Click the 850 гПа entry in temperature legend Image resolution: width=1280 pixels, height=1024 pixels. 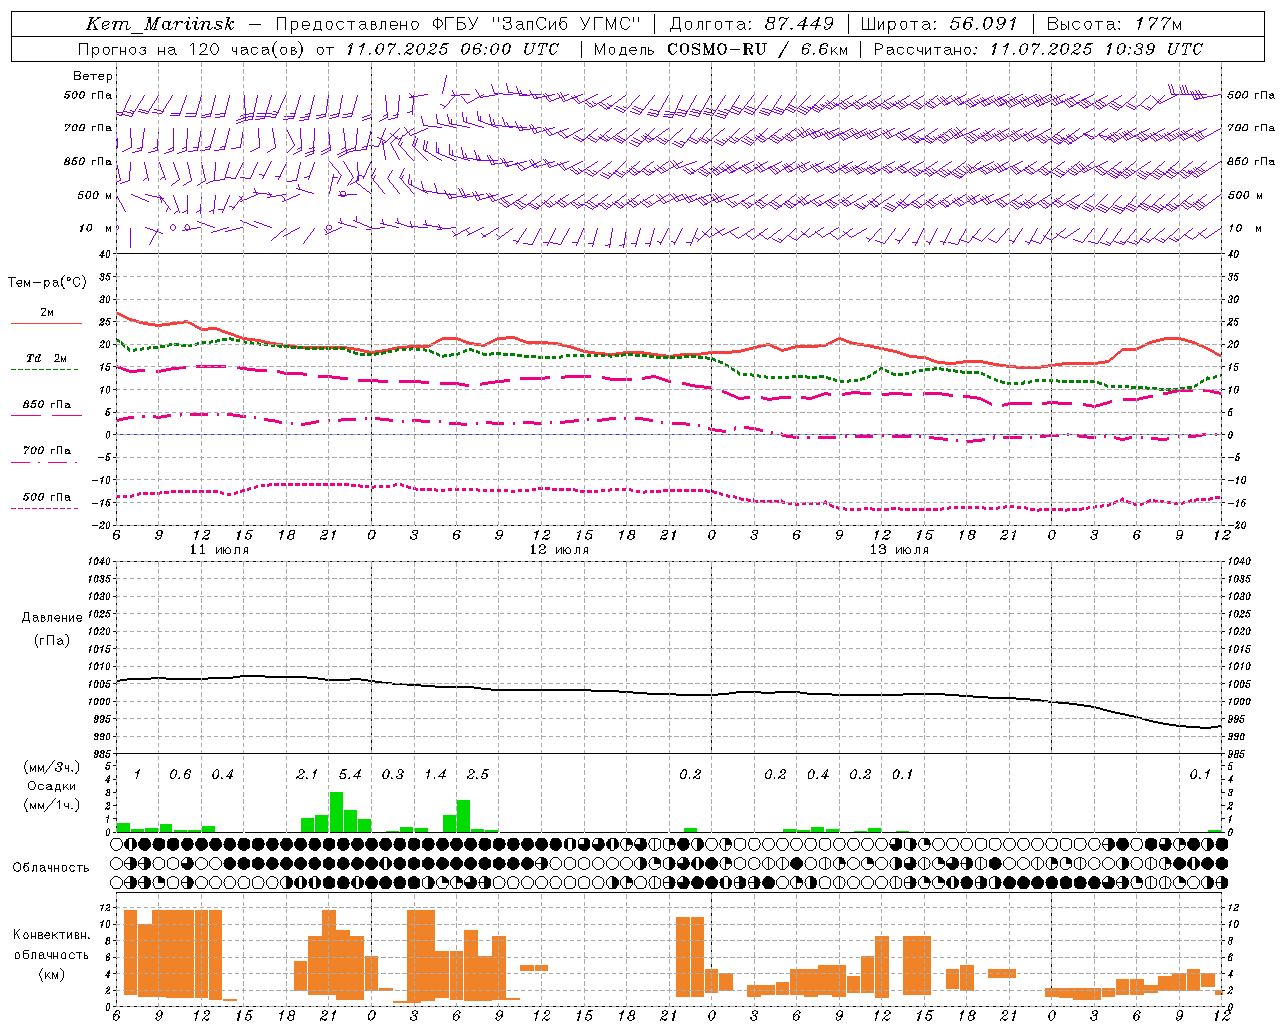click(x=47, y=405)
